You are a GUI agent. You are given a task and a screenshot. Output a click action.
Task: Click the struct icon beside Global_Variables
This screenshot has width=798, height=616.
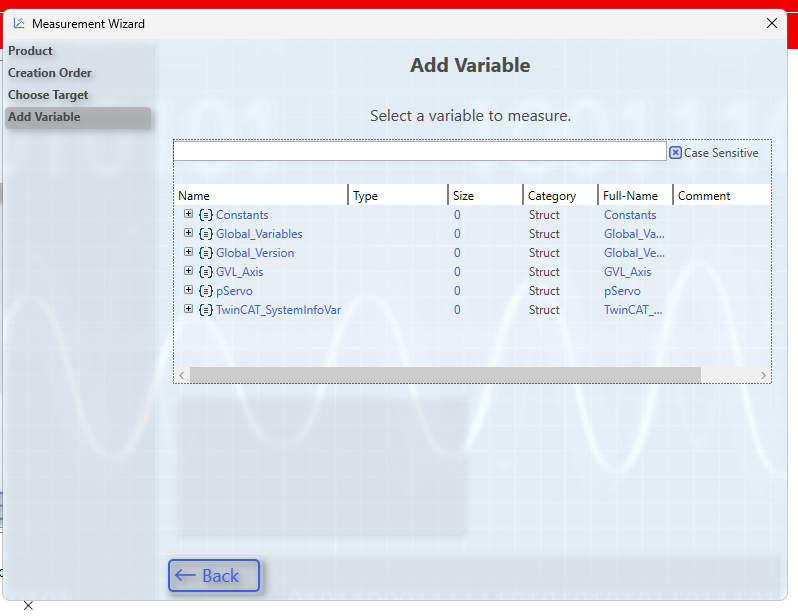coord(206,234)
